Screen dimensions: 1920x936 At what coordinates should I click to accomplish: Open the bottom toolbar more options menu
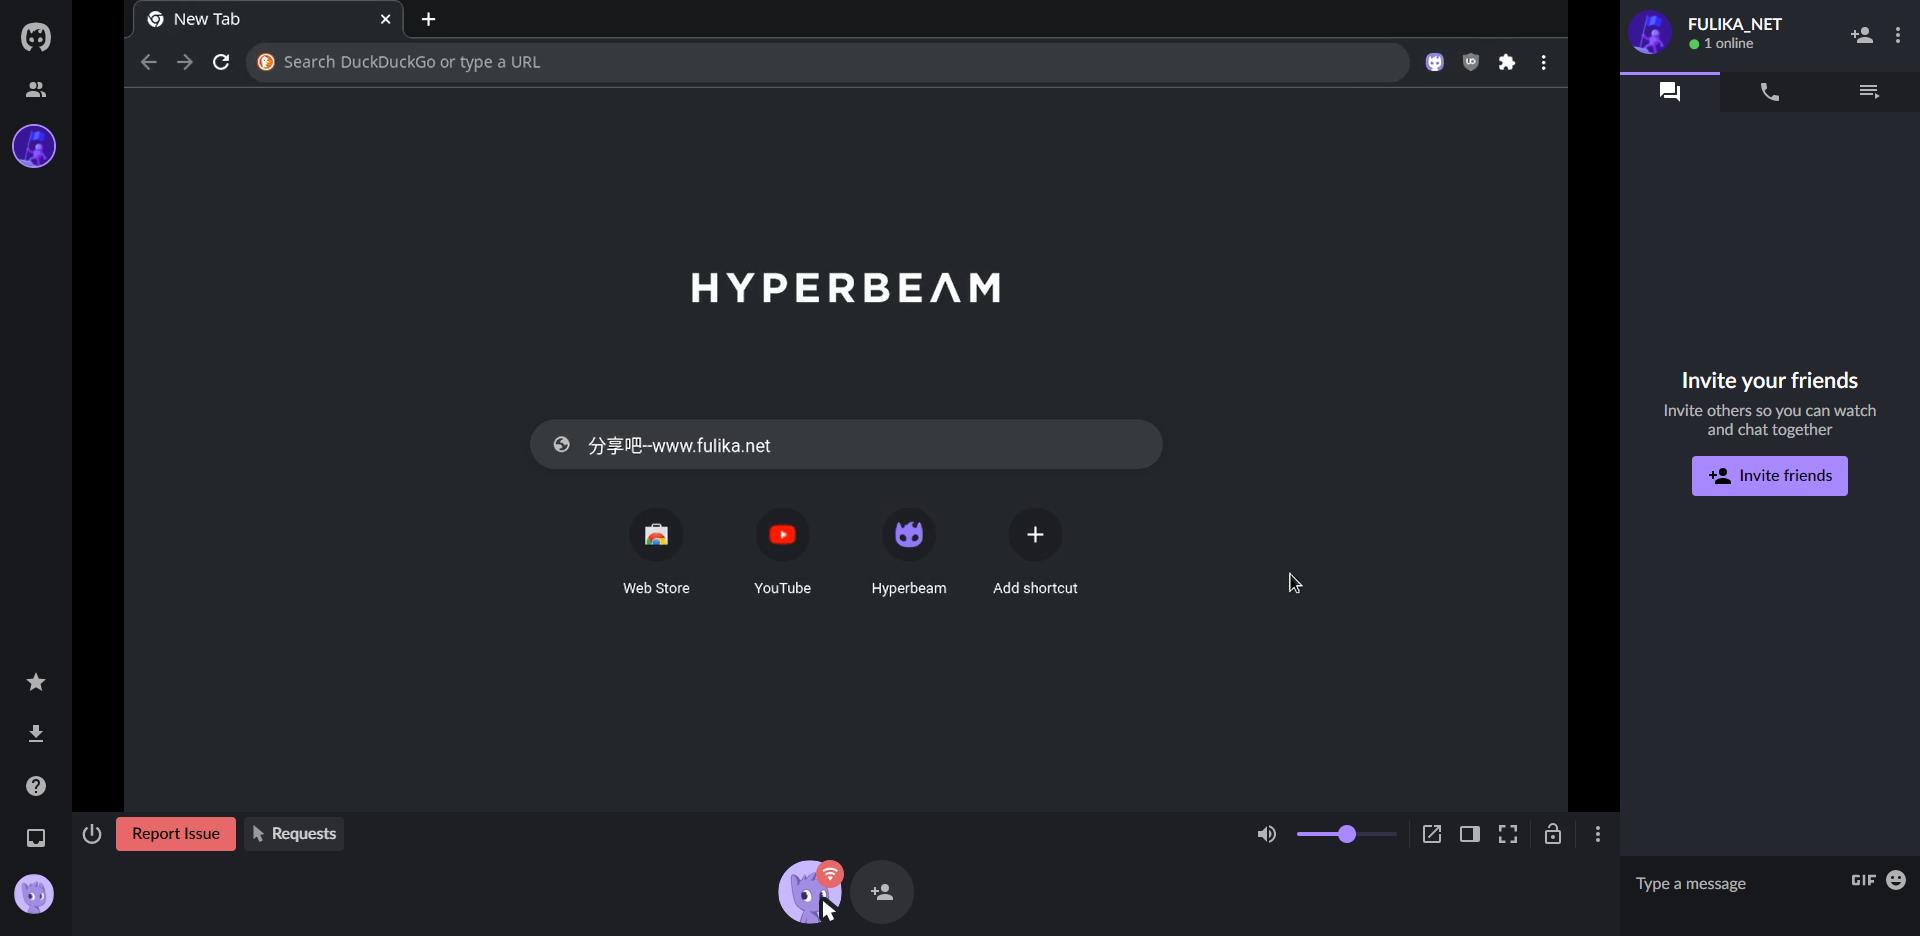point(1598,834)
